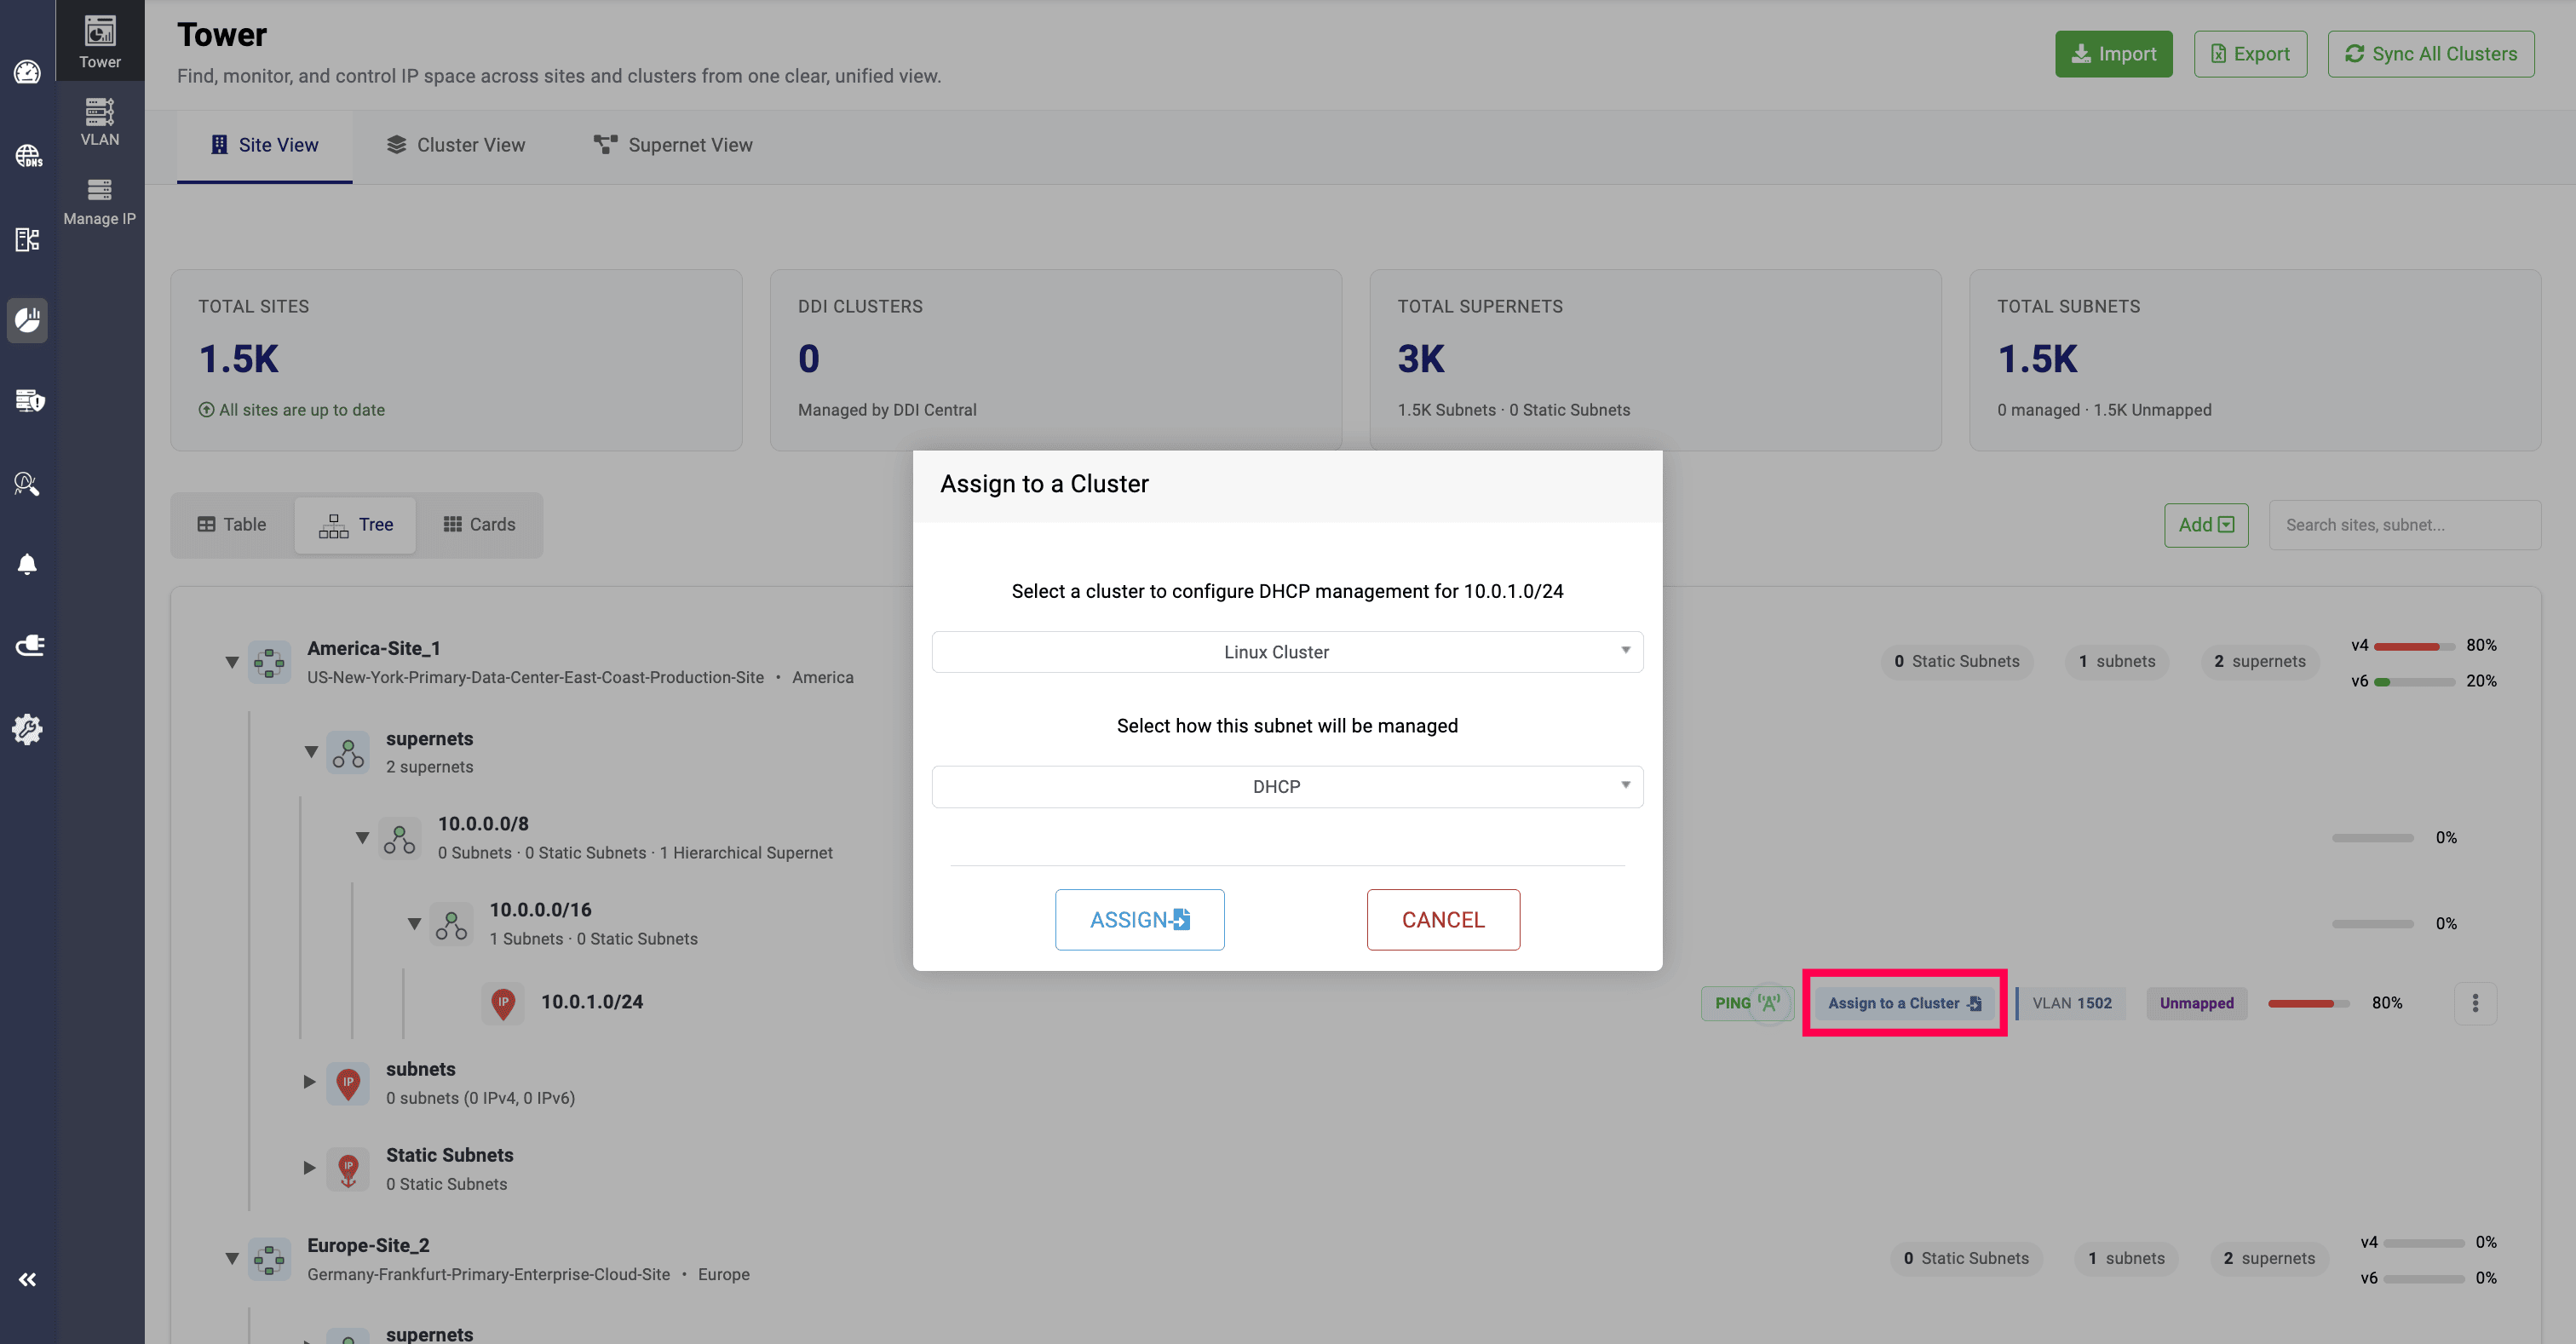
Task: Click the ASSIGN button in dialog
Action: tap(1139, 920)
